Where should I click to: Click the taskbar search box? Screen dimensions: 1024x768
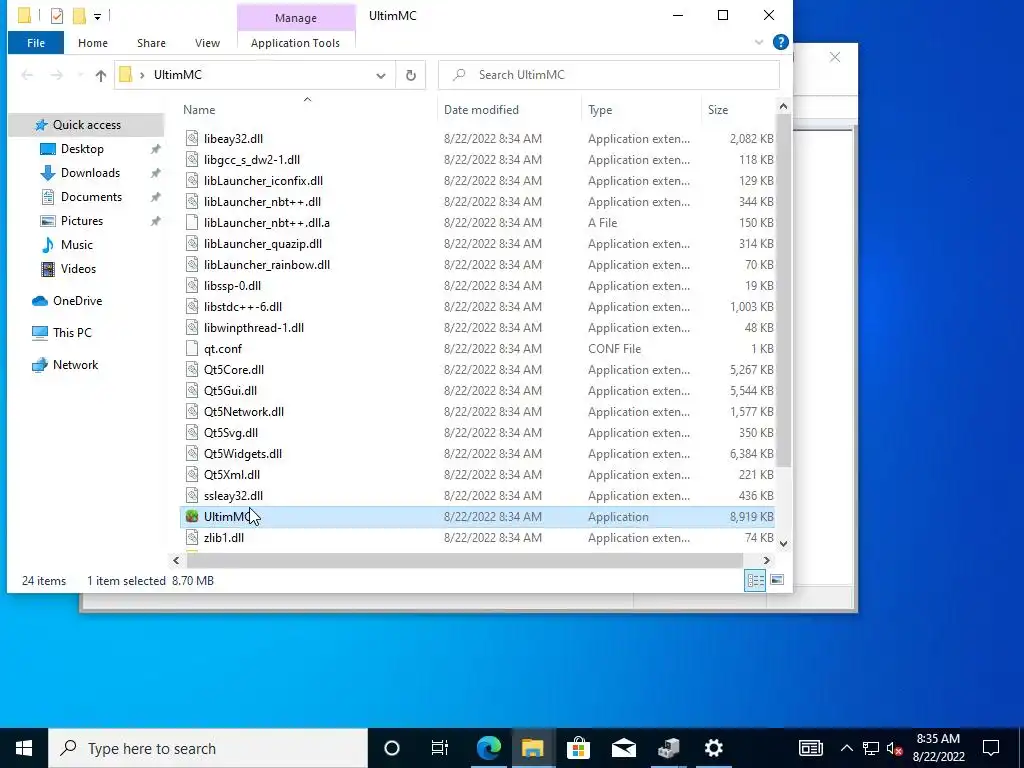pos(208,748)
